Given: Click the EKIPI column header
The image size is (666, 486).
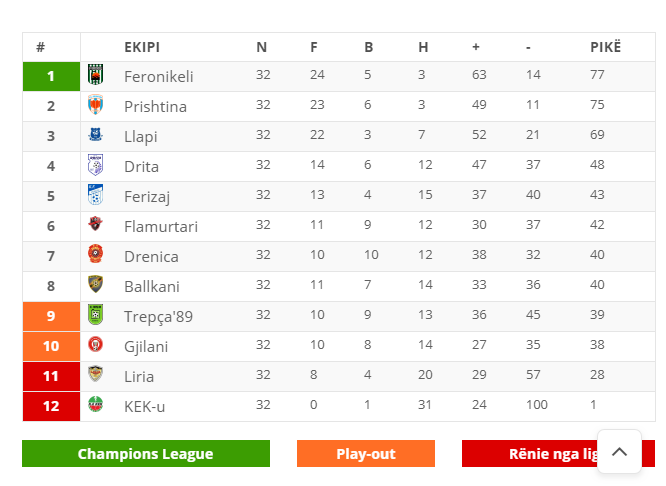Looking at the screenshot, I should tap(142, 47).
